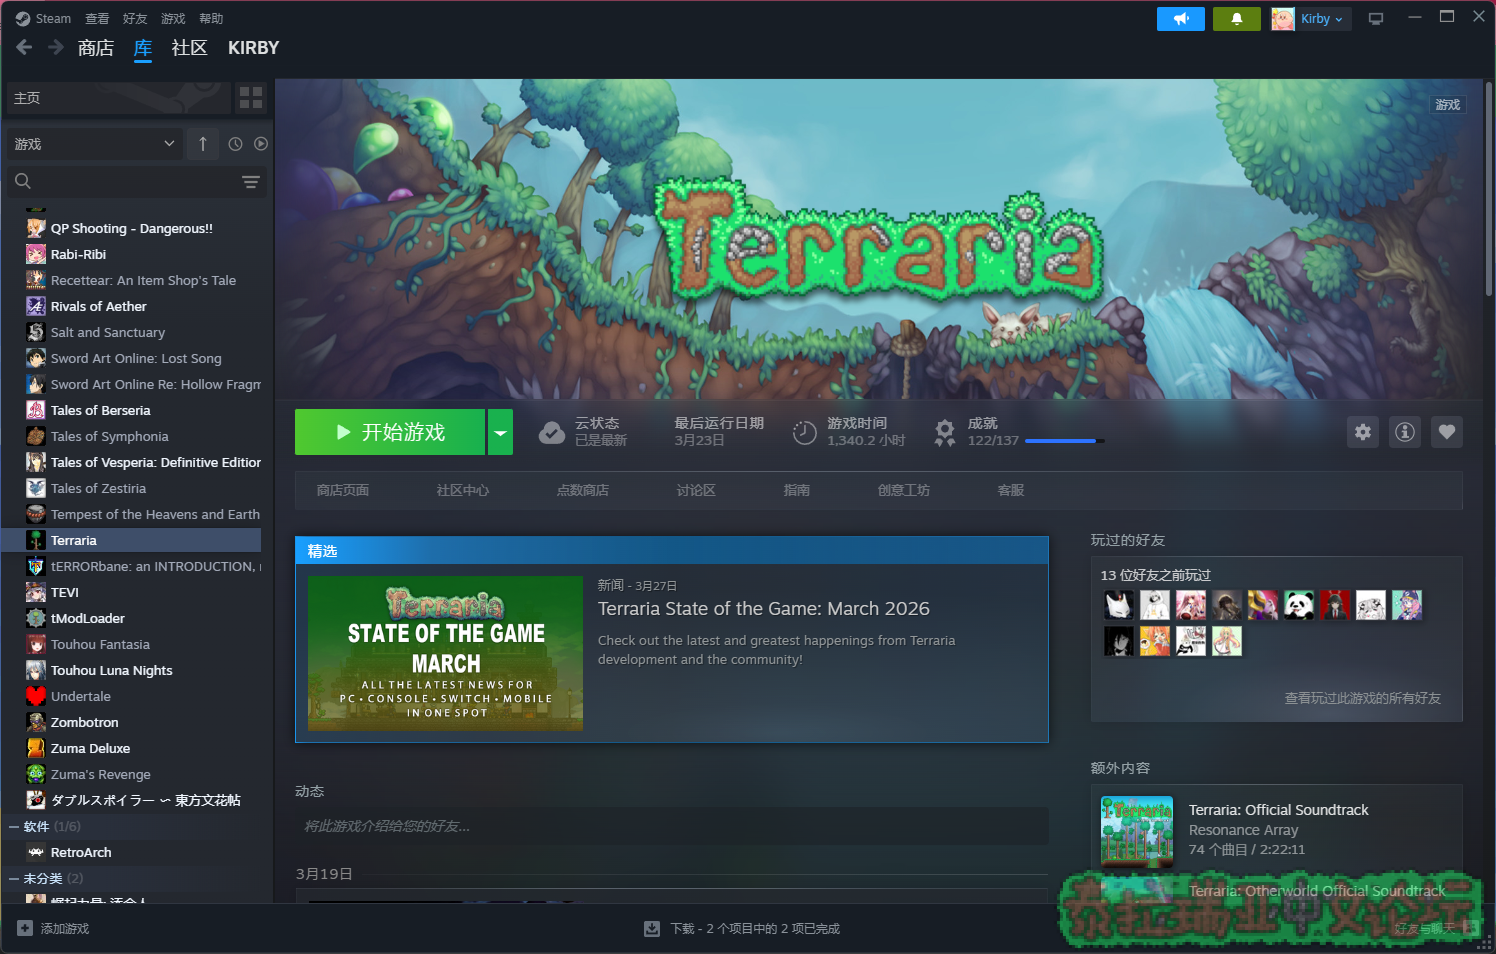The image size is (1496, 954).
Task: Open the 游戏 library filter dropdown
Action: pyautogui.click(x=94, y=144)
